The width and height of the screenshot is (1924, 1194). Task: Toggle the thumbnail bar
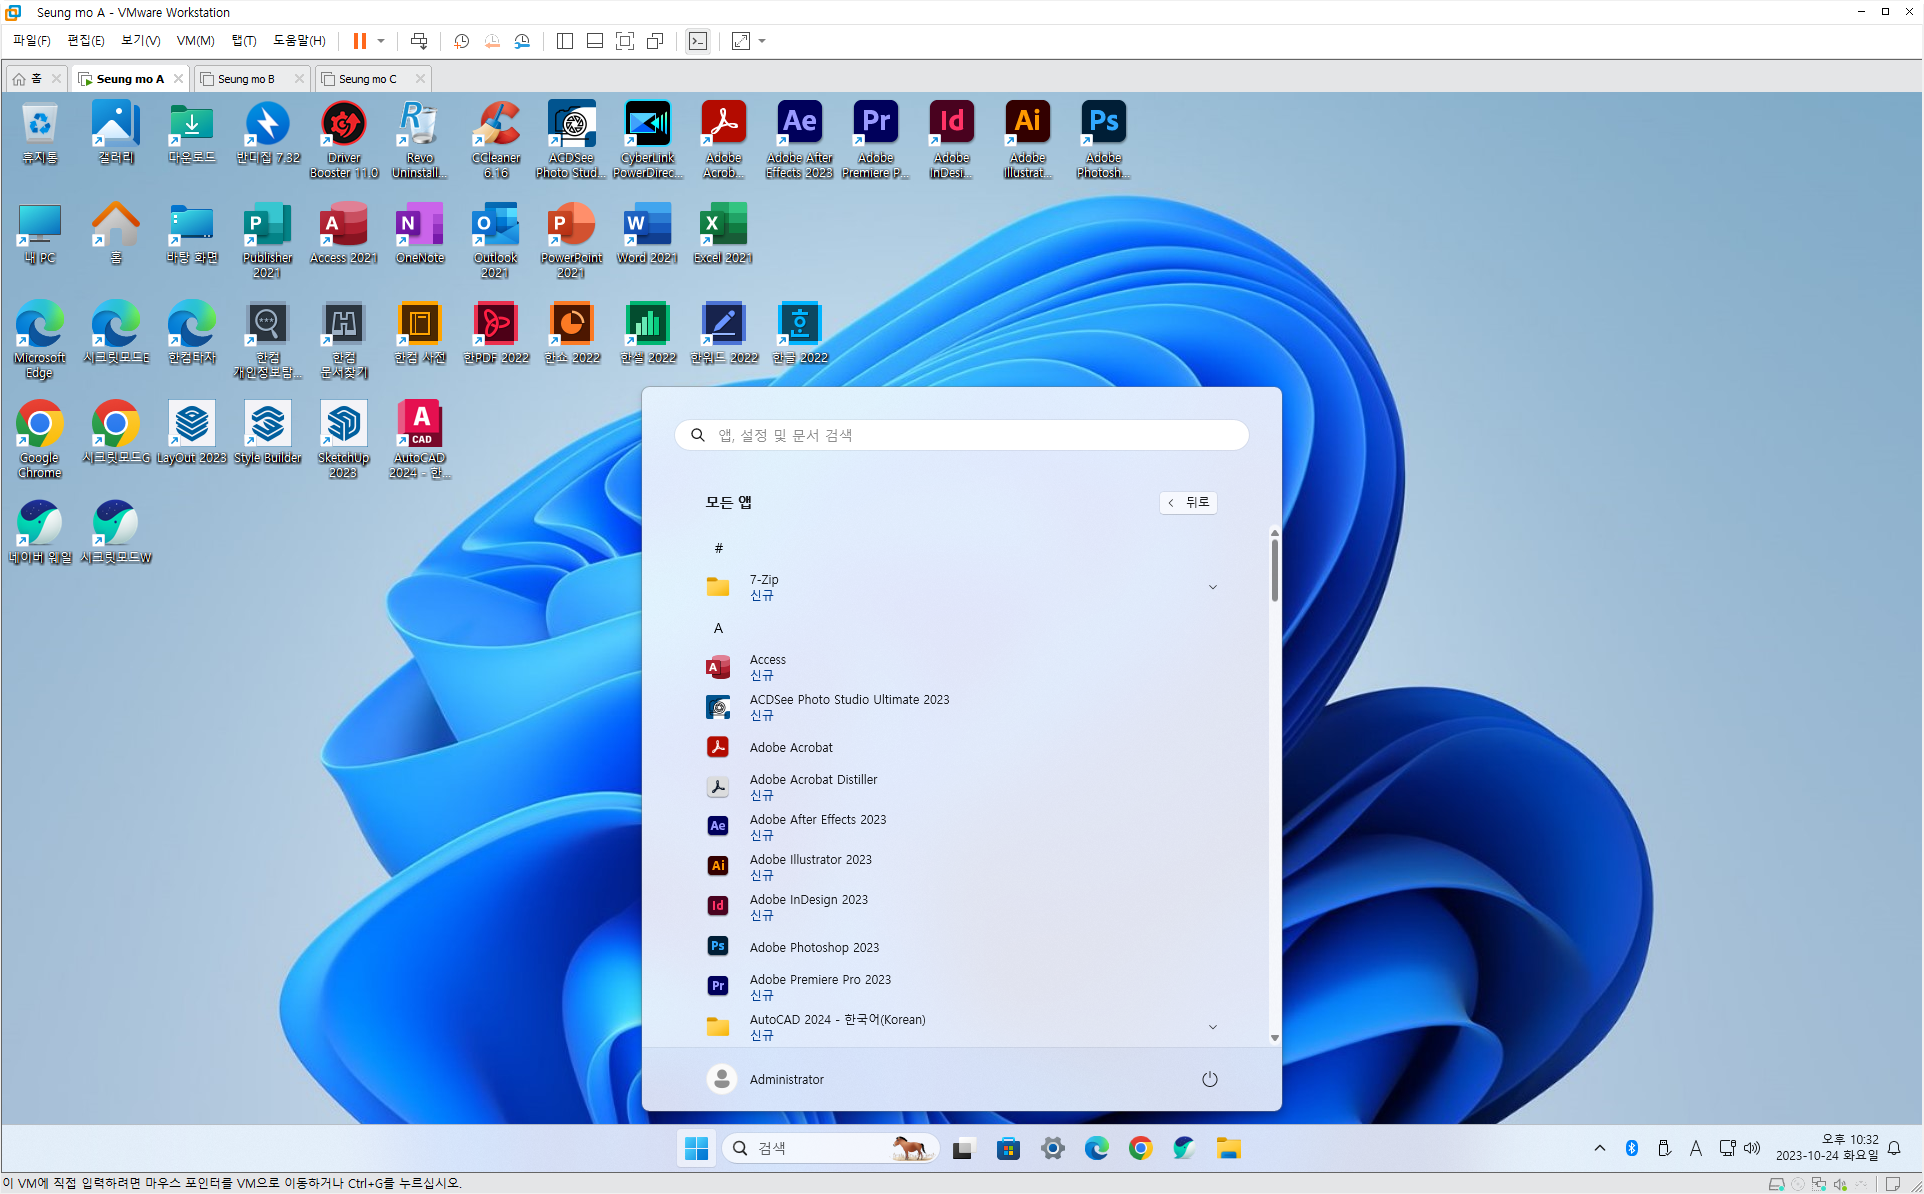595,41
